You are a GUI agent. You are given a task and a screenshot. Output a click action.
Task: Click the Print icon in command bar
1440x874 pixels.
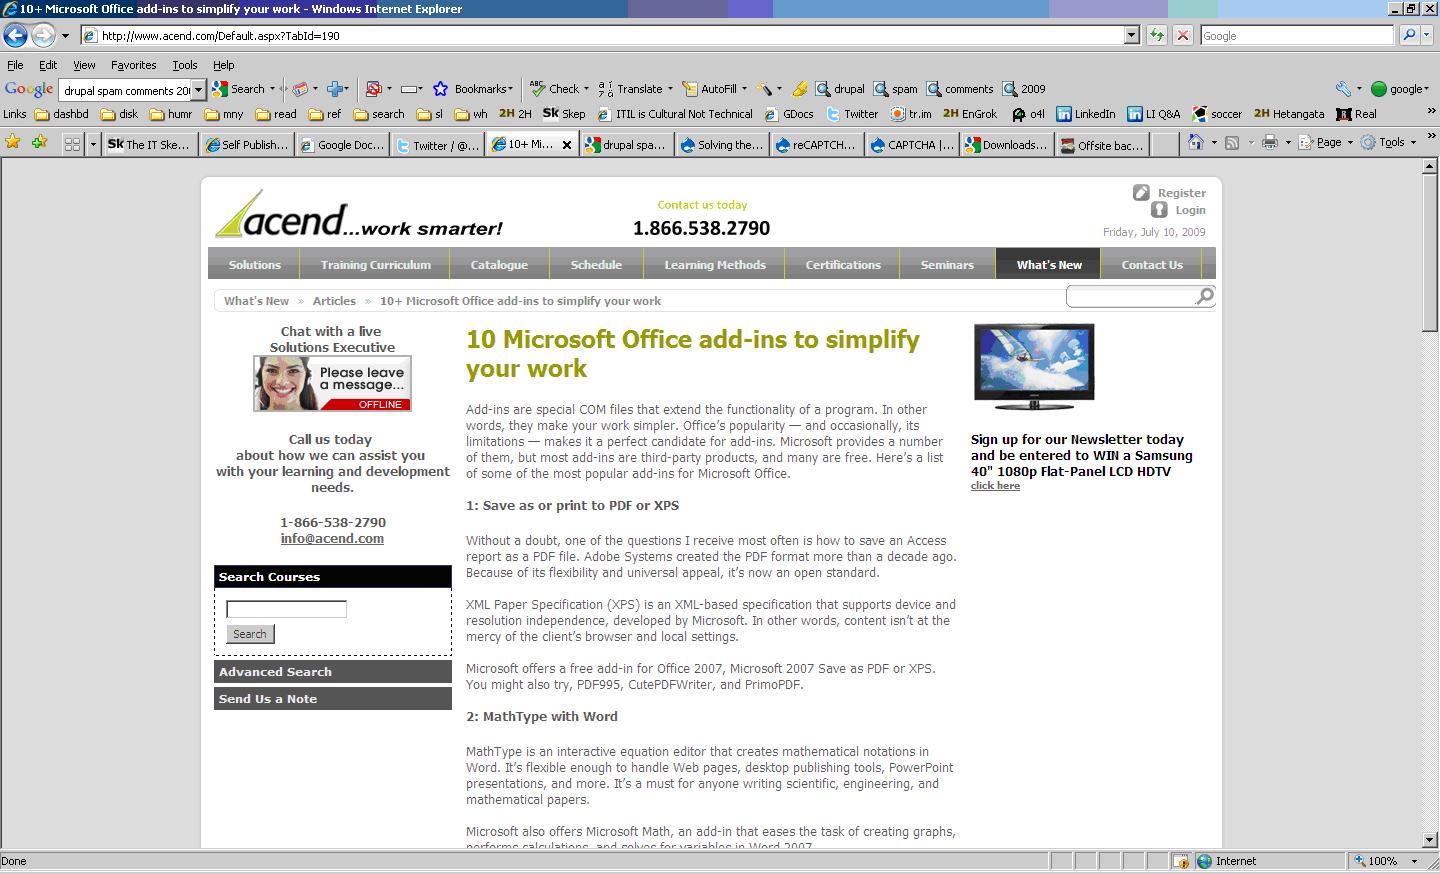click(x=1269, y=143)
